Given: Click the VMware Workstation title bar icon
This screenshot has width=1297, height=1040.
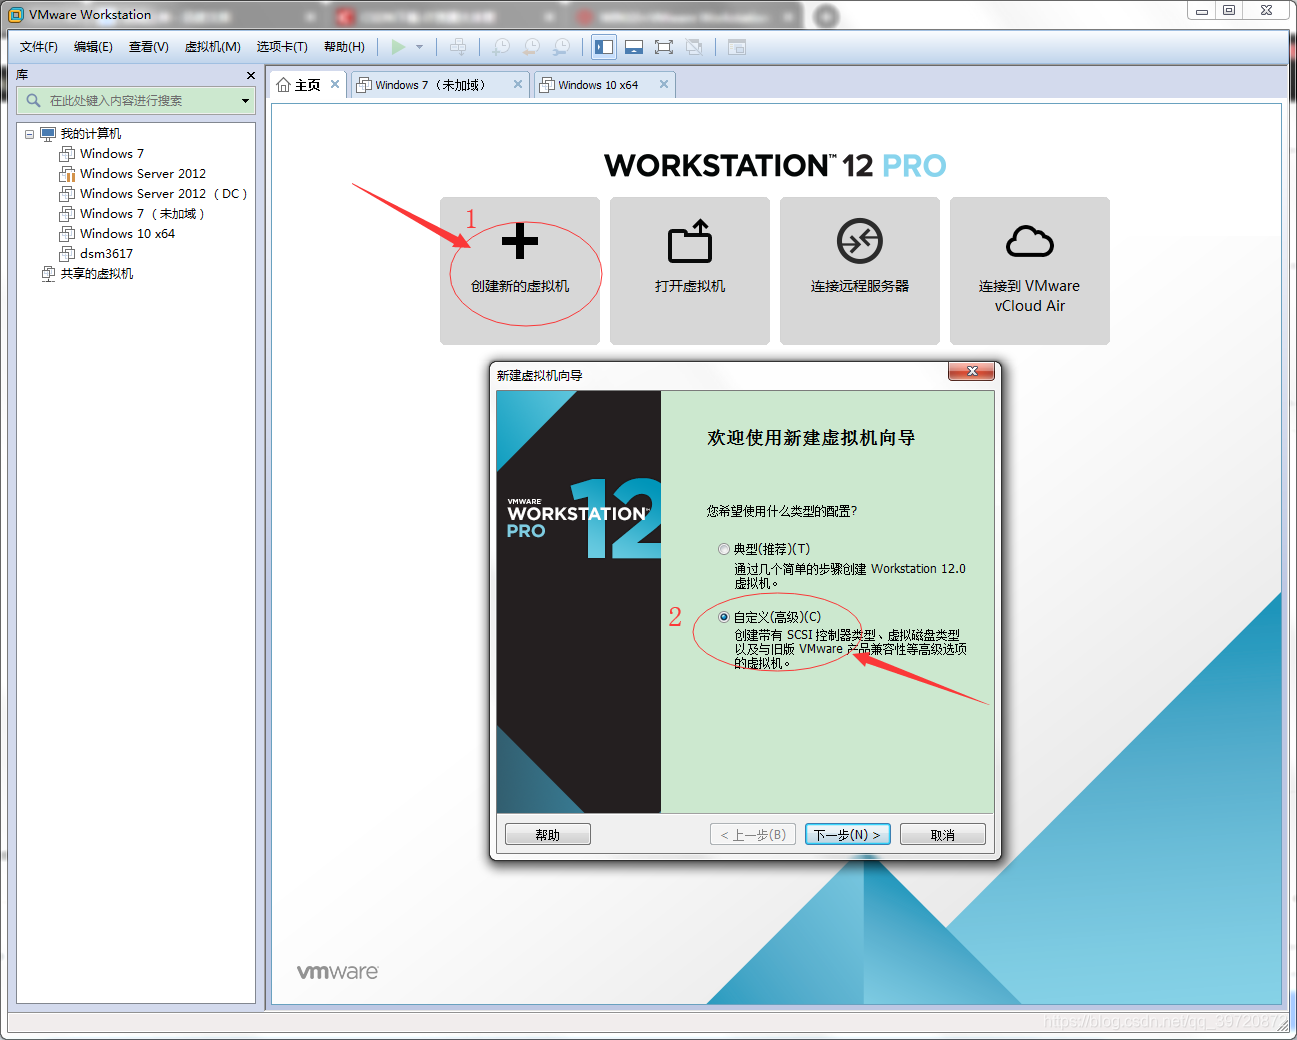Looking at the screenshot, I should pos(16,15).
